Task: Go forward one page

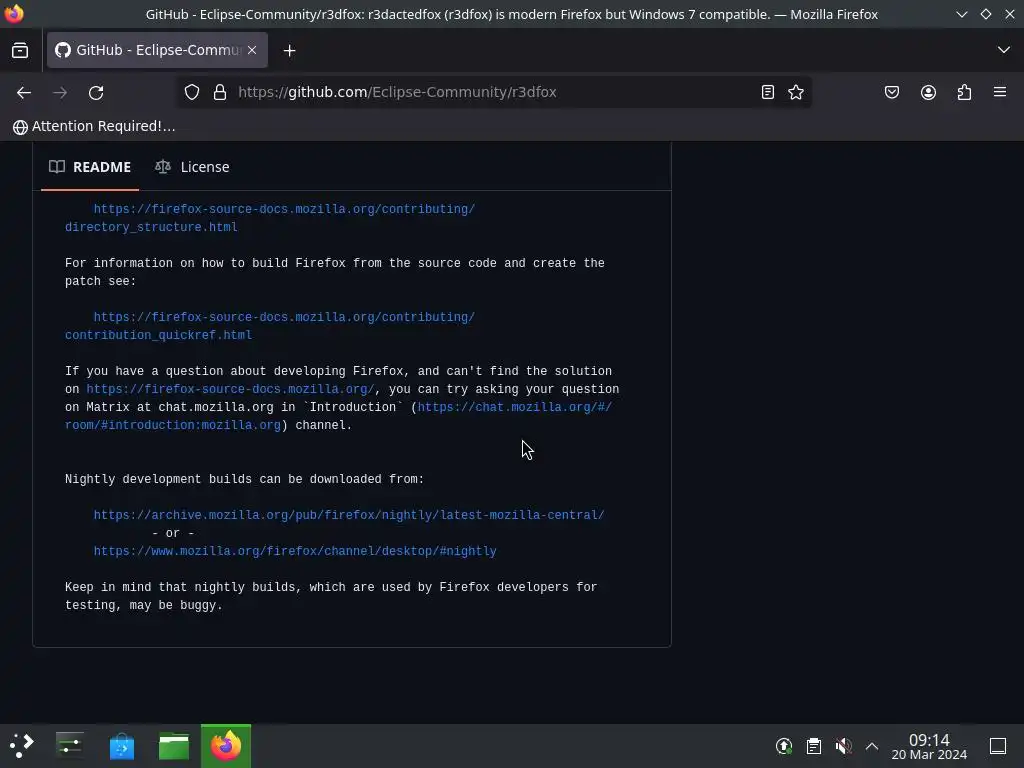Action: [60, 93]
